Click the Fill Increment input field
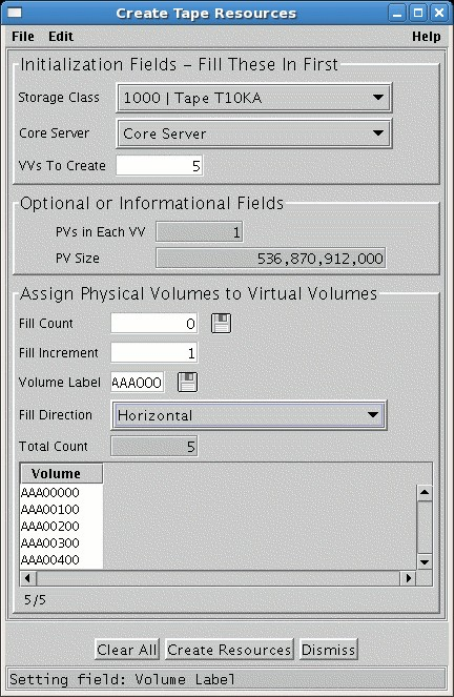 (x=154, y=353)
